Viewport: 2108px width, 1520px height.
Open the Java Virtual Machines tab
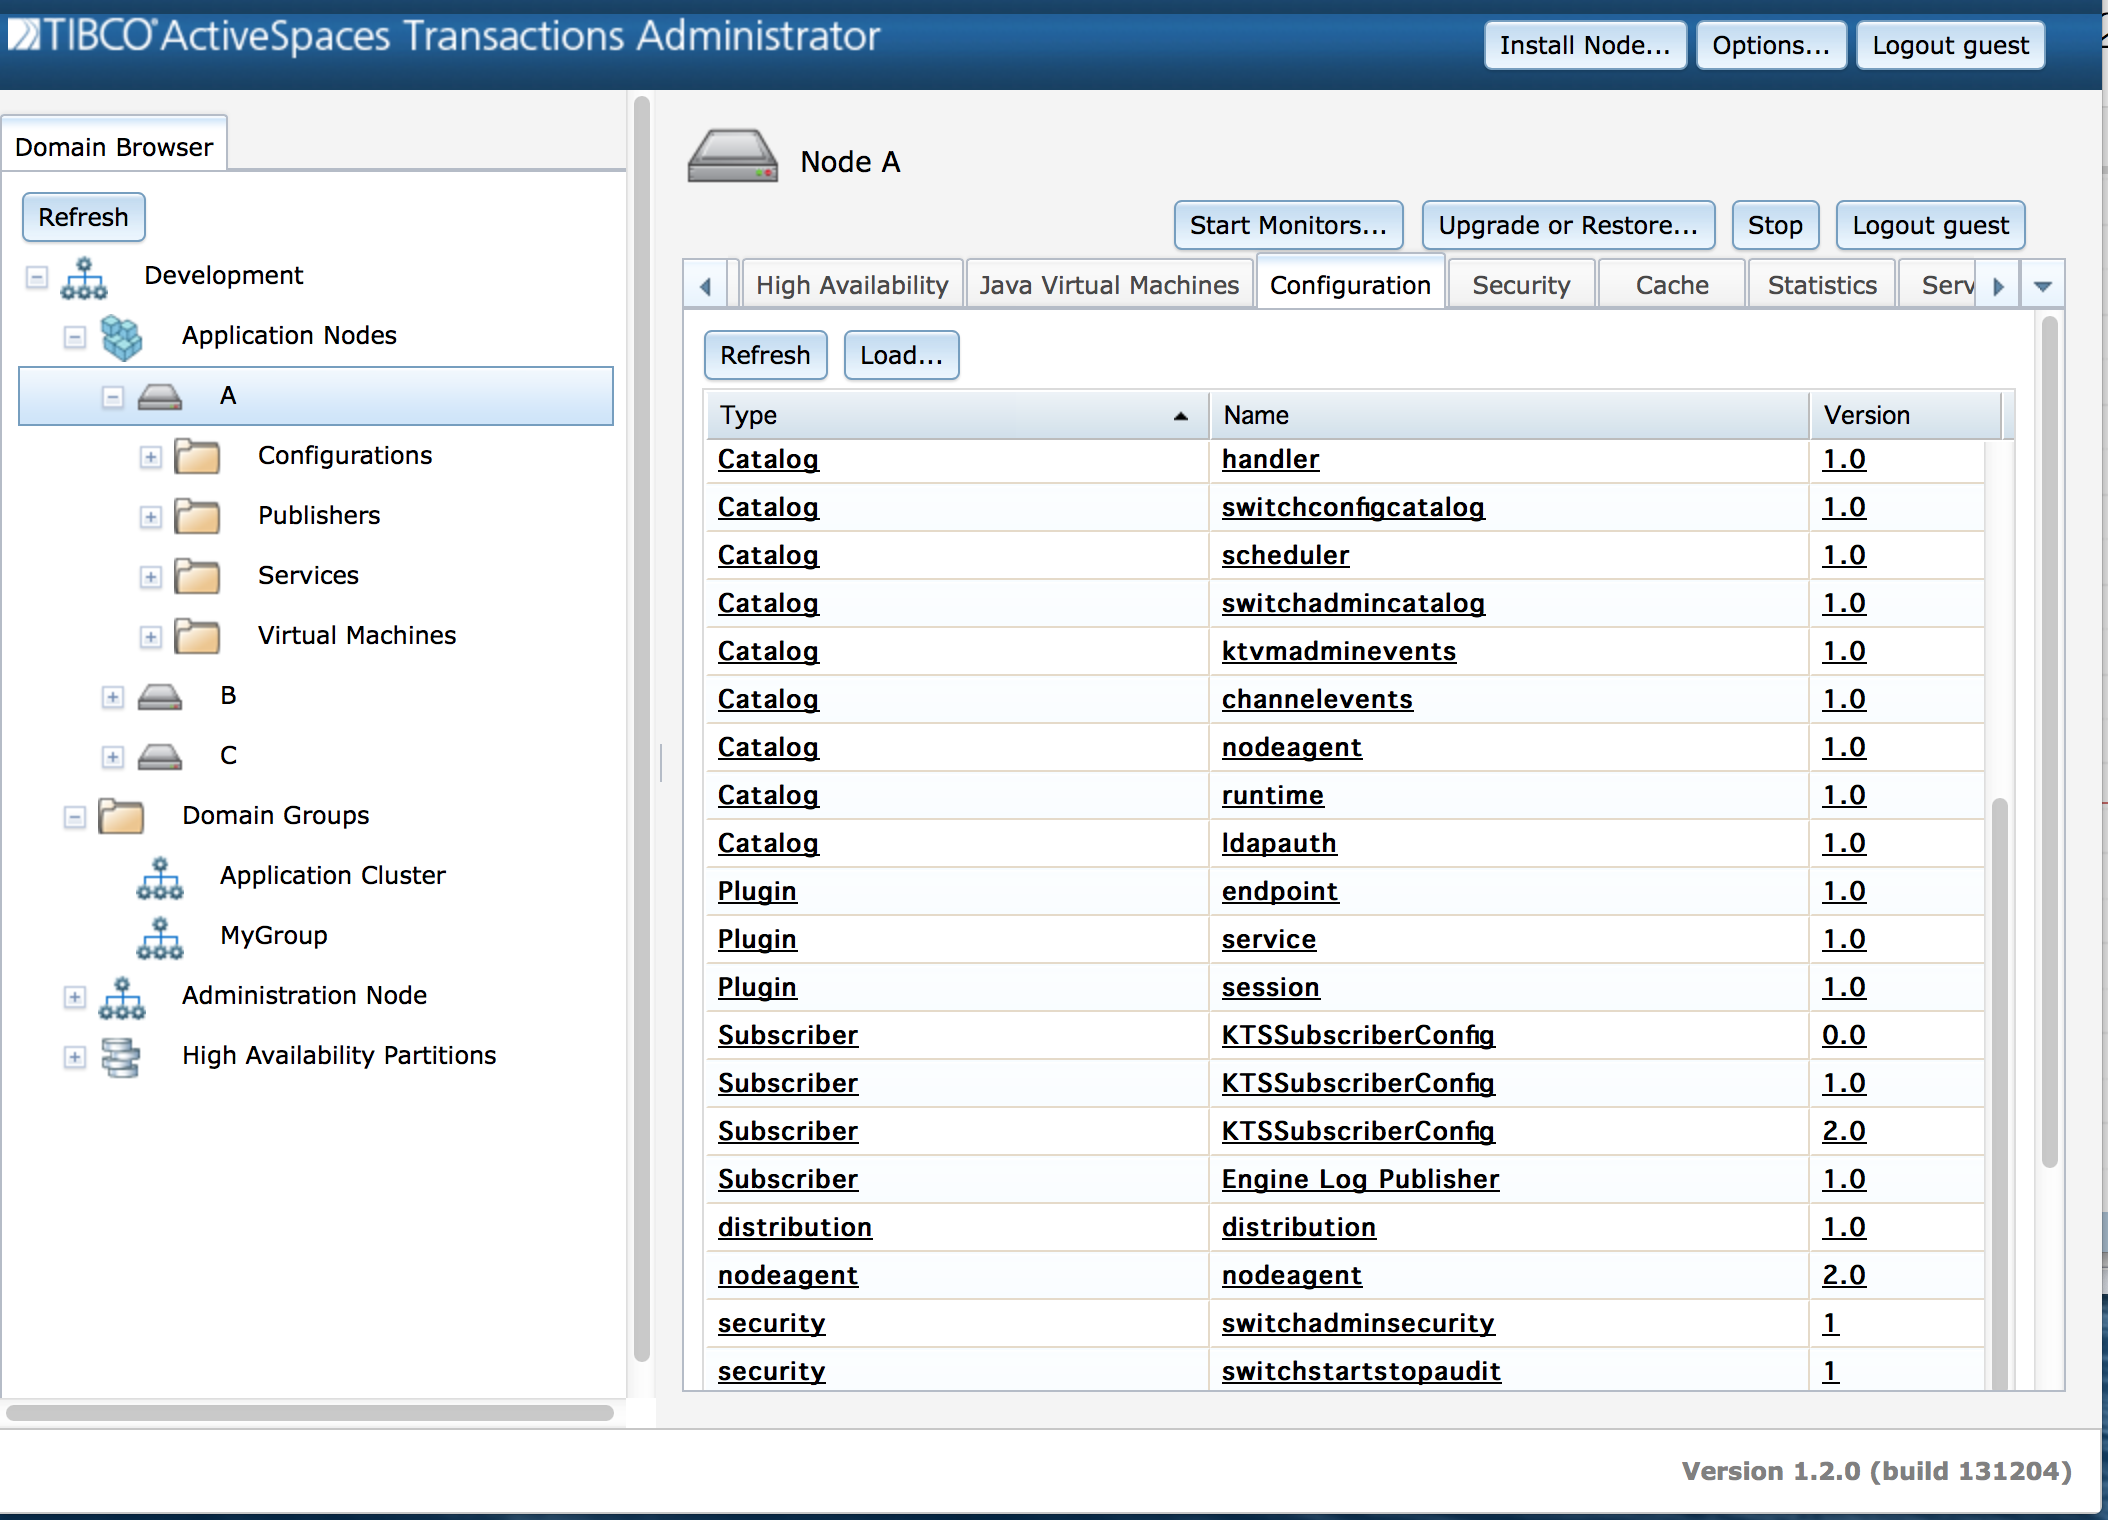(x=1109, y=286)
